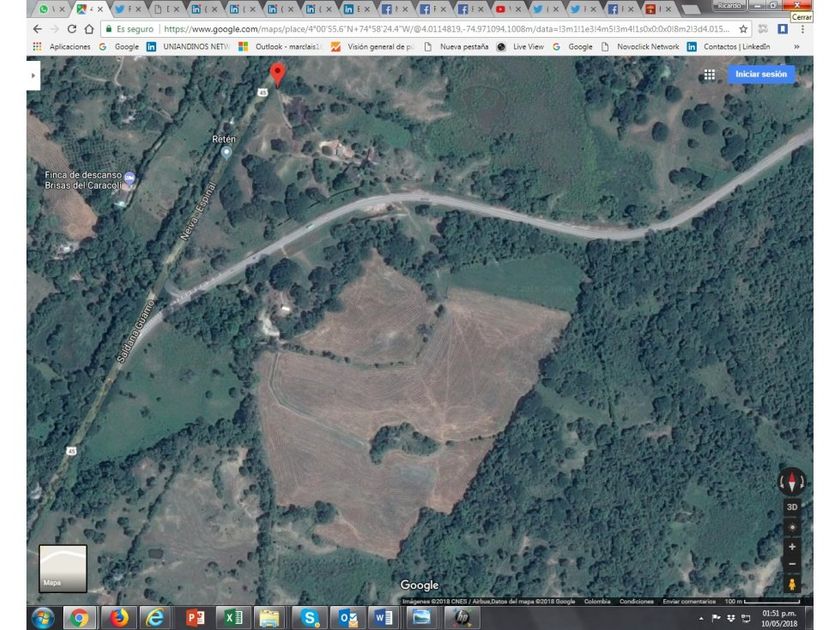Close the Google Maps tab
The width and height of the screenshot is (840, 630).
(100, 9)
